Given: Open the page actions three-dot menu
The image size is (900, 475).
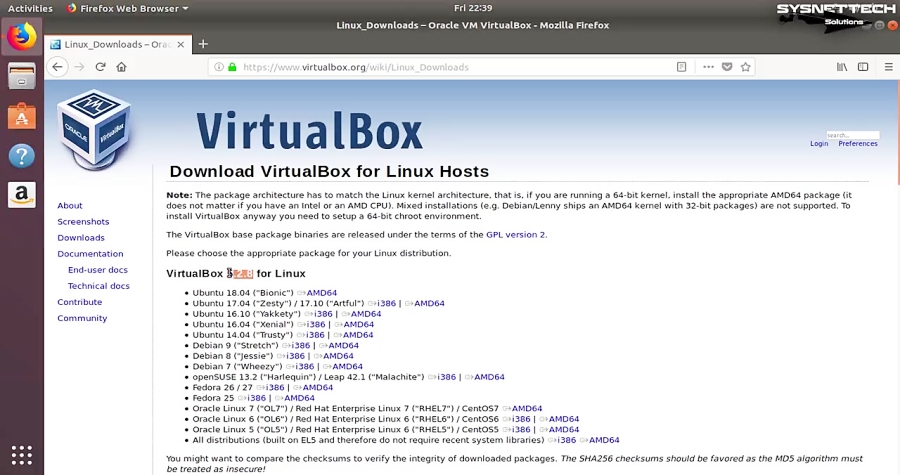Looking at the screenshot, I should [708, 67].
